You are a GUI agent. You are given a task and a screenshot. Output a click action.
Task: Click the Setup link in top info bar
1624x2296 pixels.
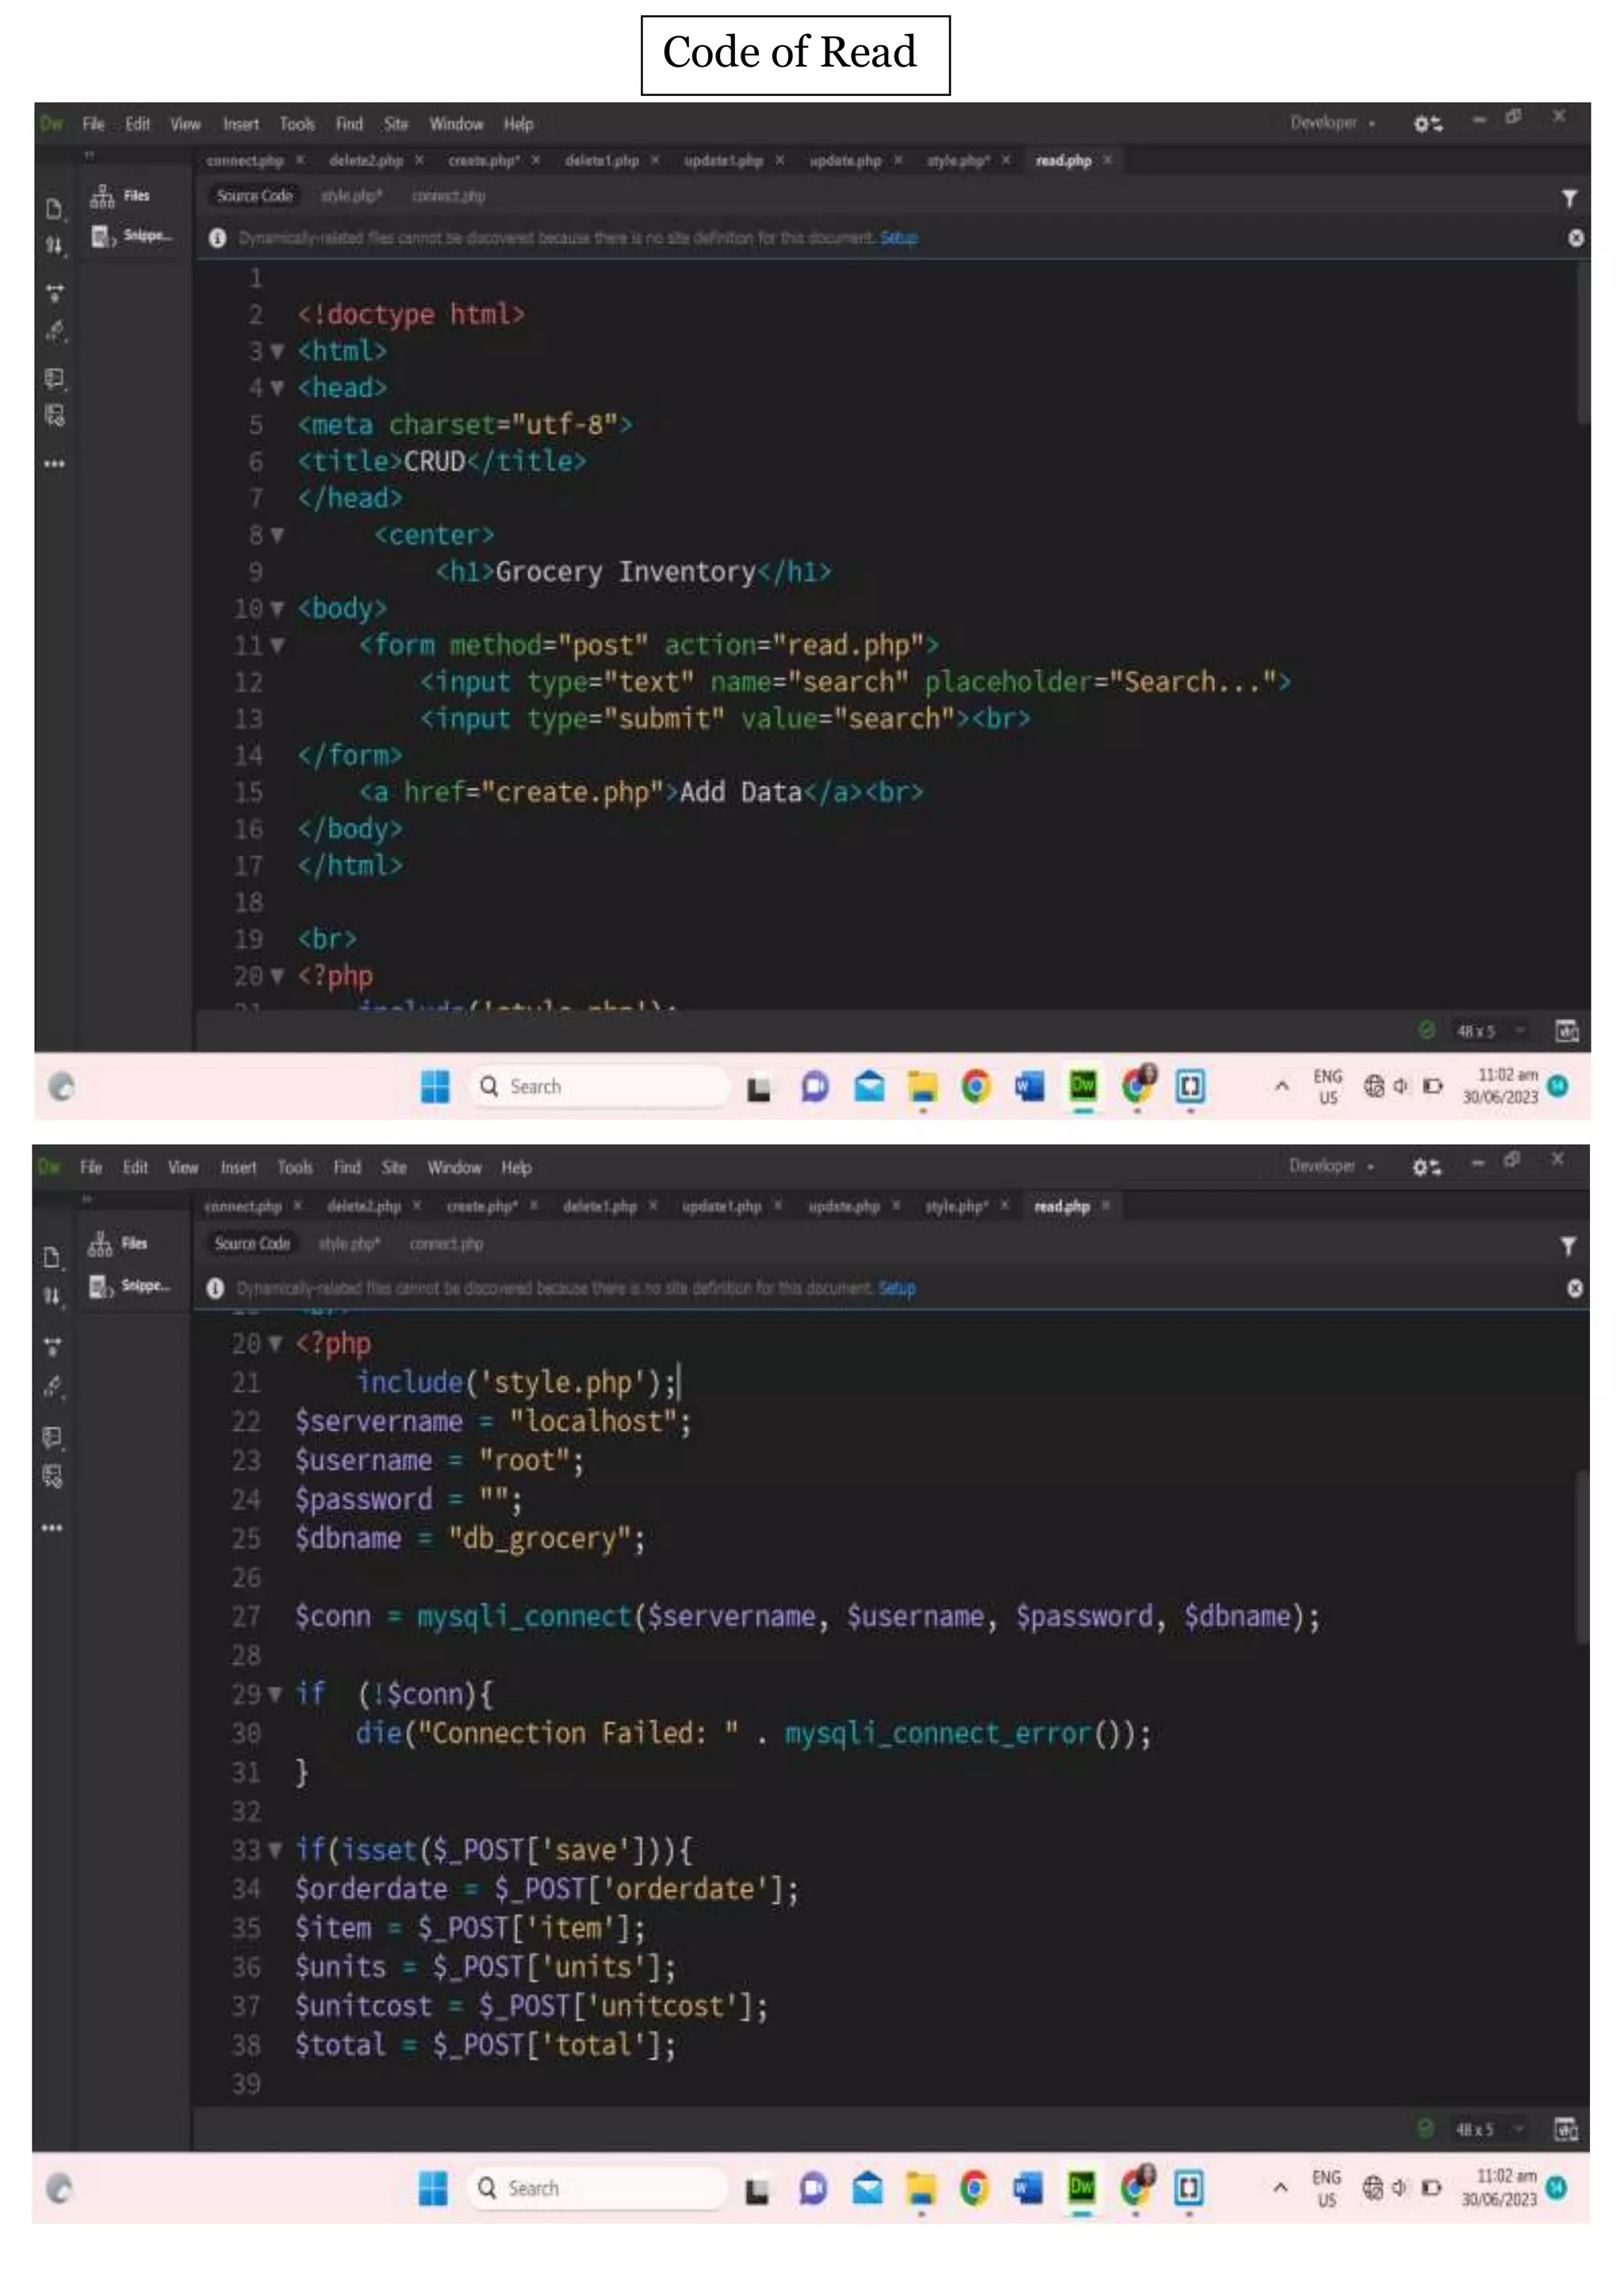point(898,238)
